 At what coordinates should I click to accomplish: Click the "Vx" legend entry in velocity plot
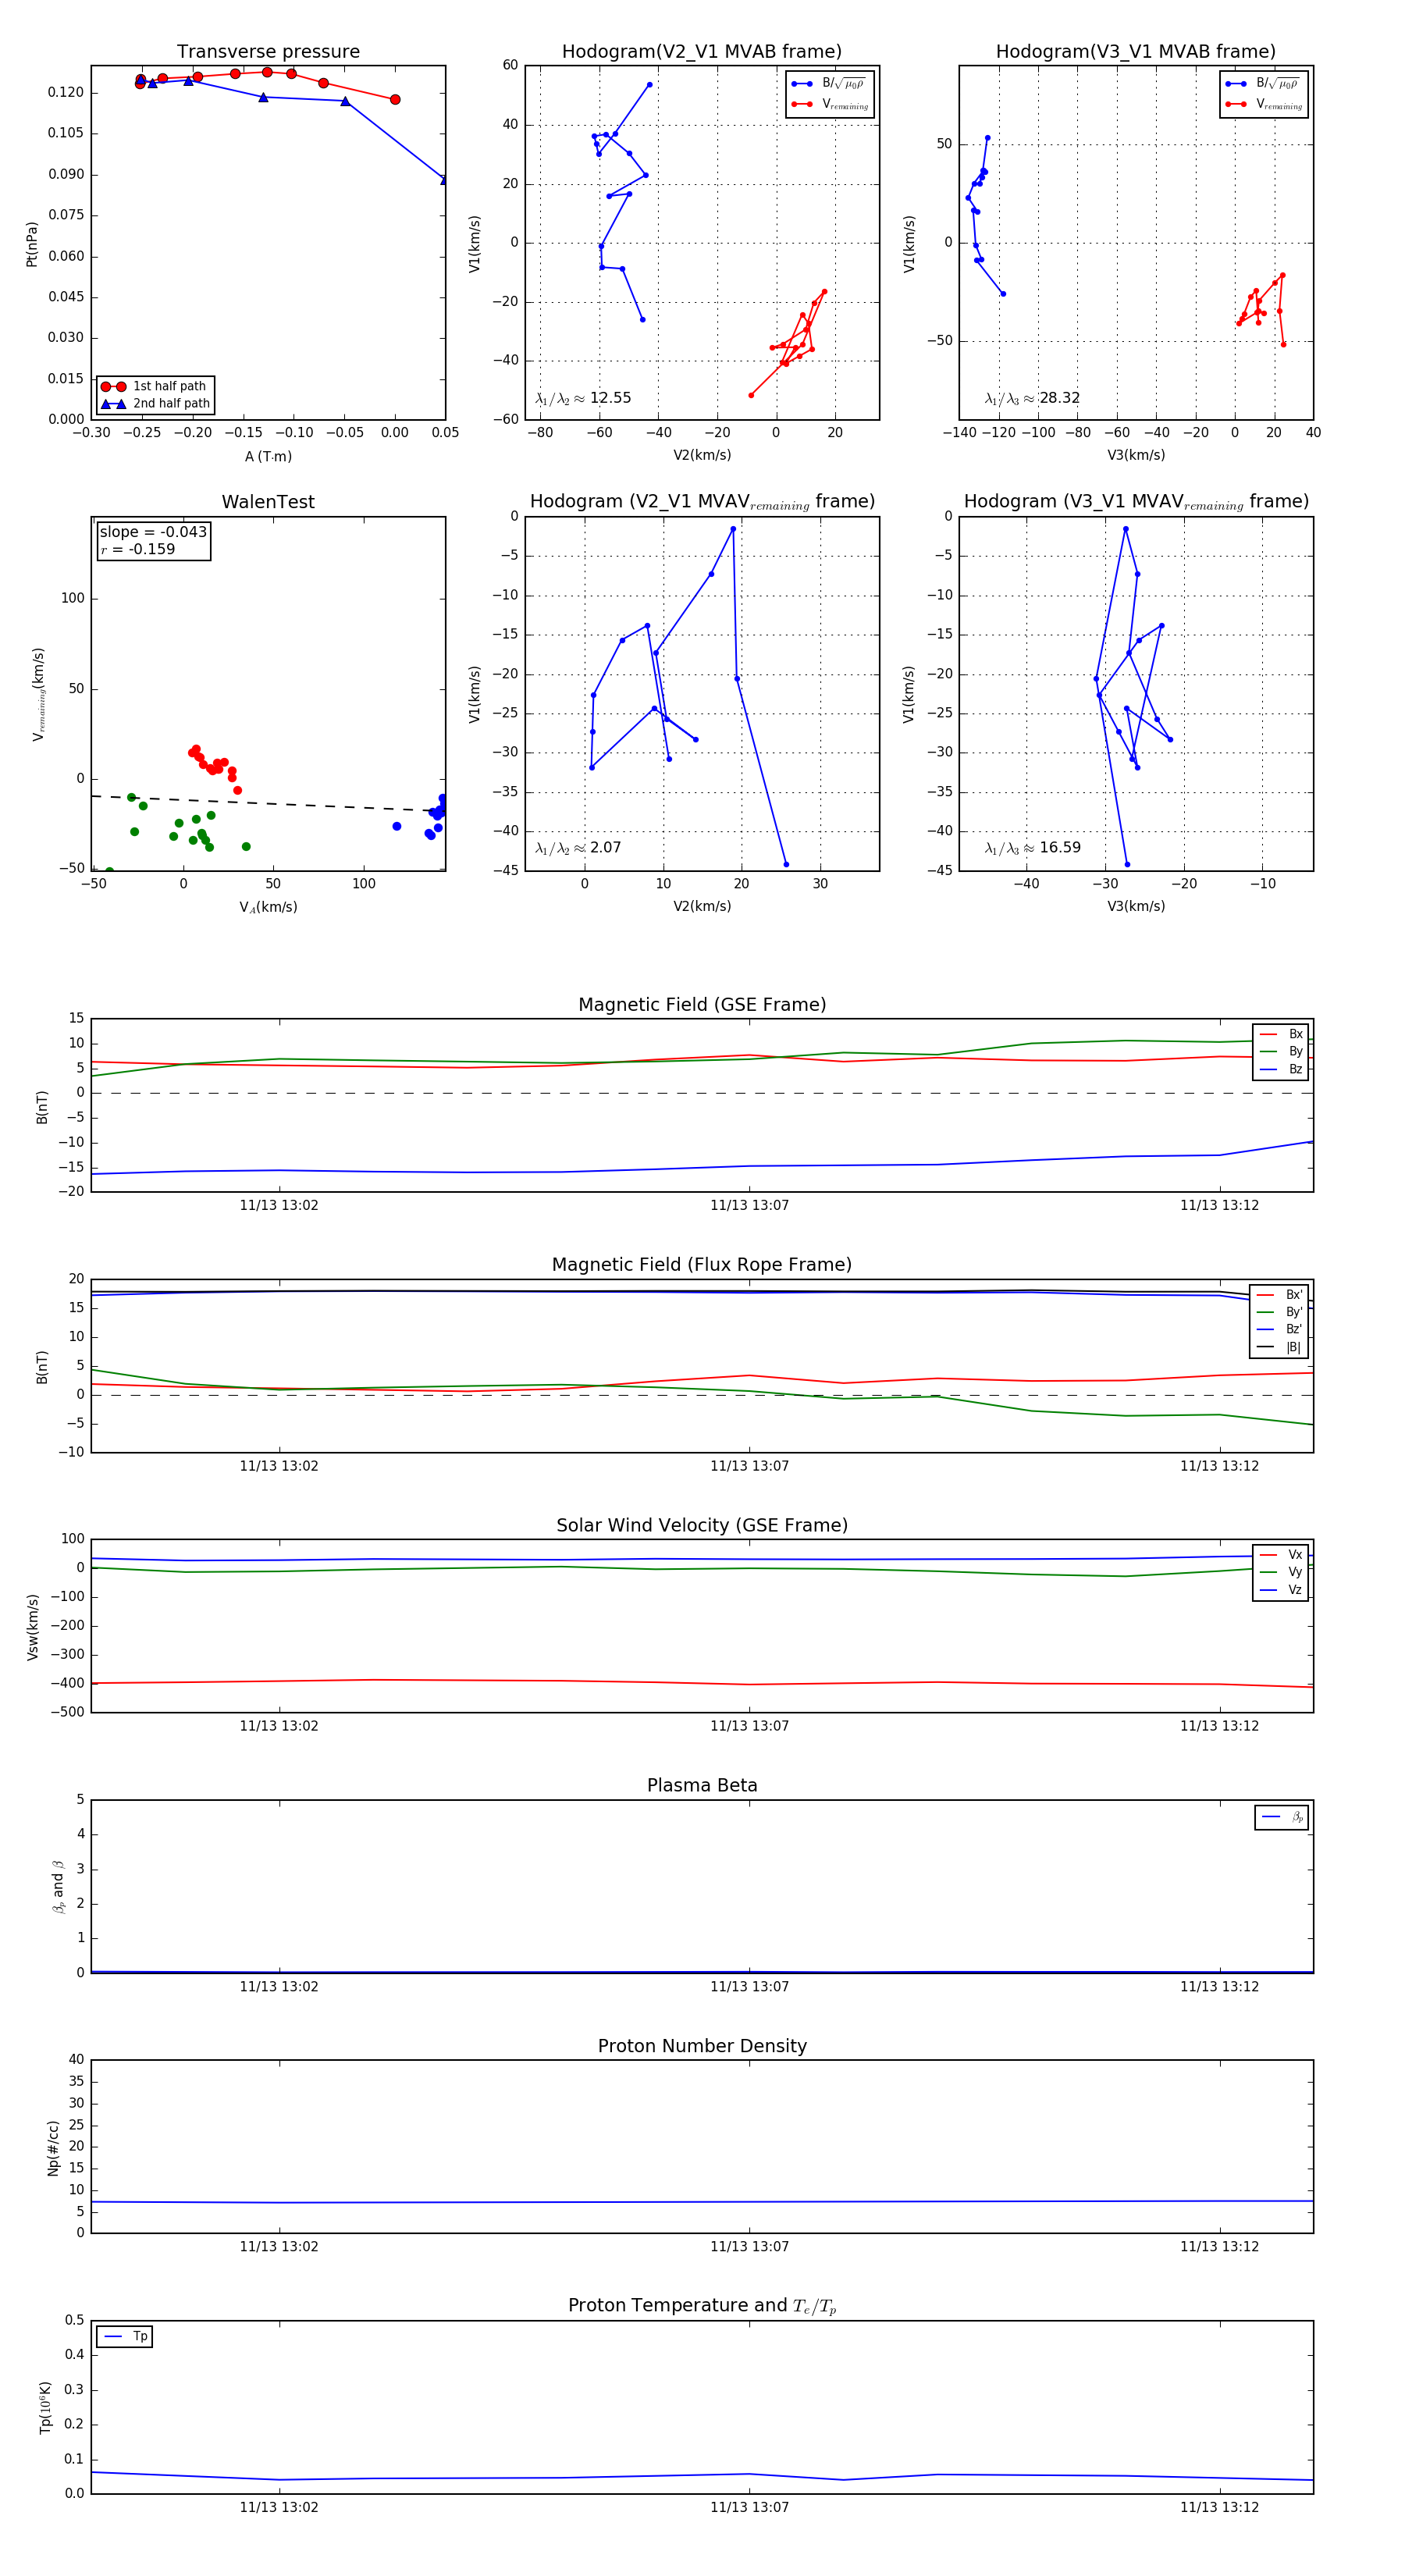pos(1281,1555)
